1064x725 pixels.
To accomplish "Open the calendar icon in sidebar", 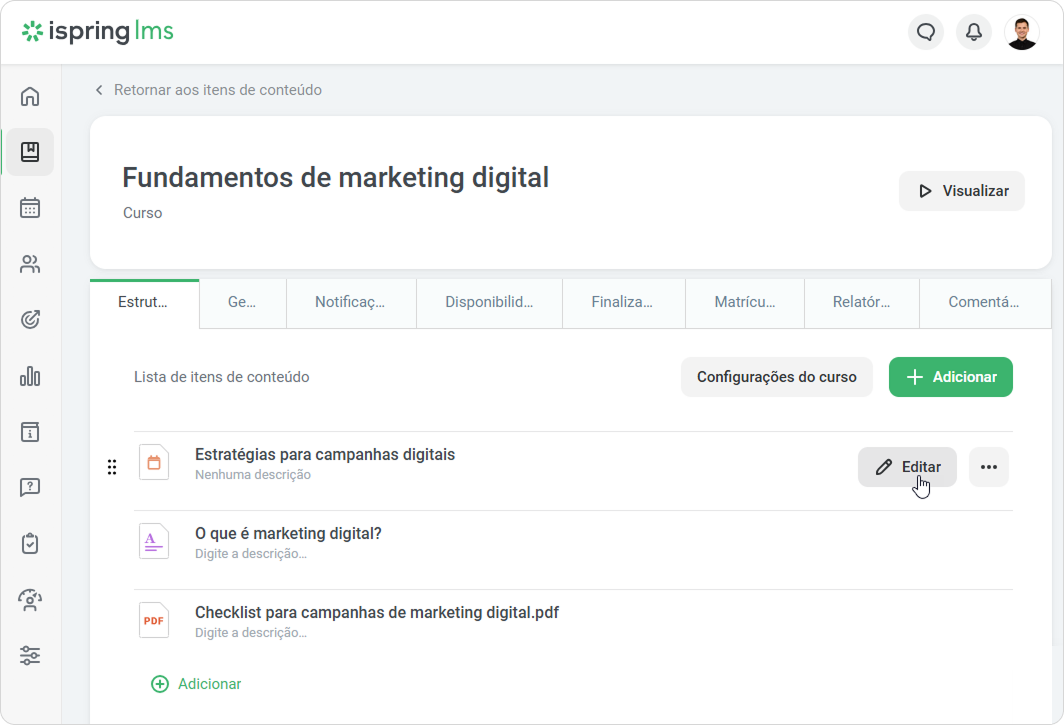I will (30, 208).
